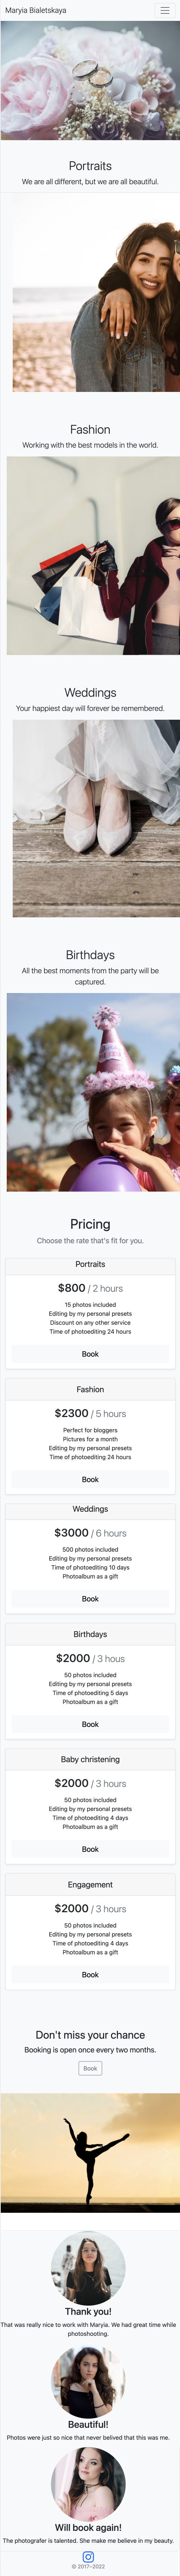This screenshot has width=180, height=2576.
Task: Open the Weddings photo of bridal shoes
Action: (96, 818)
